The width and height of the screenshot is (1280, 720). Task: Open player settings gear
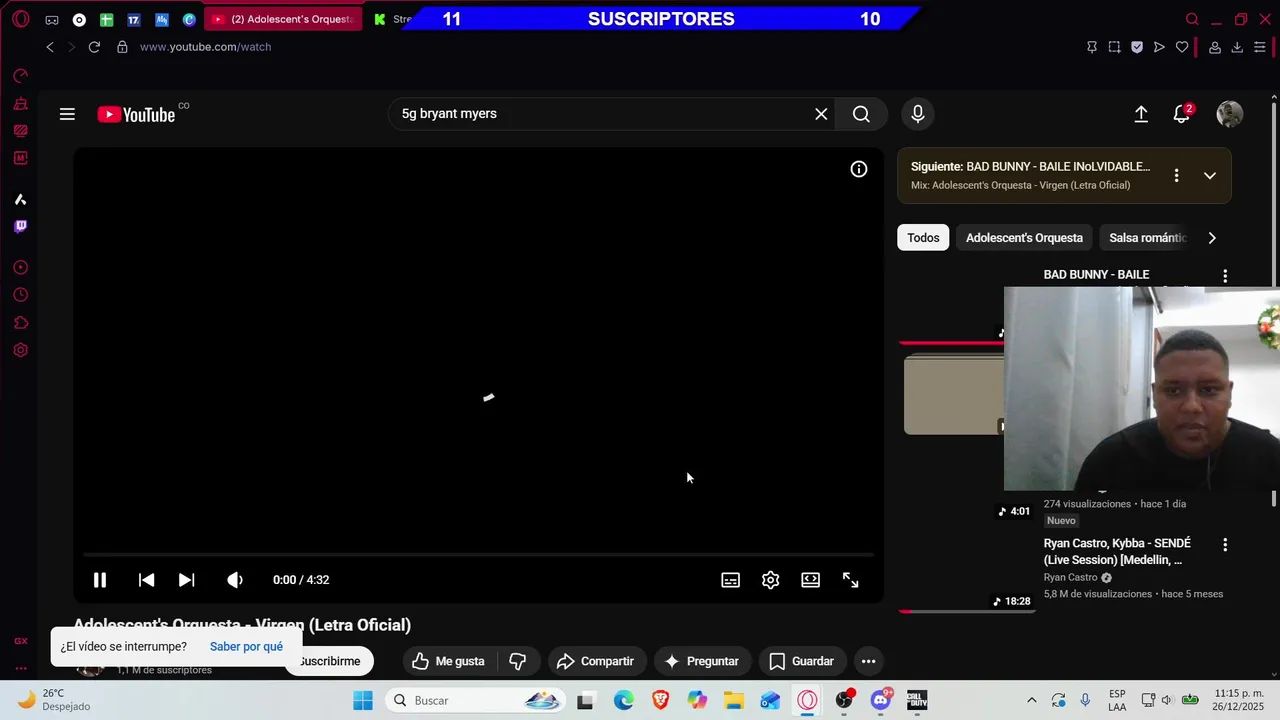point(771,580)
